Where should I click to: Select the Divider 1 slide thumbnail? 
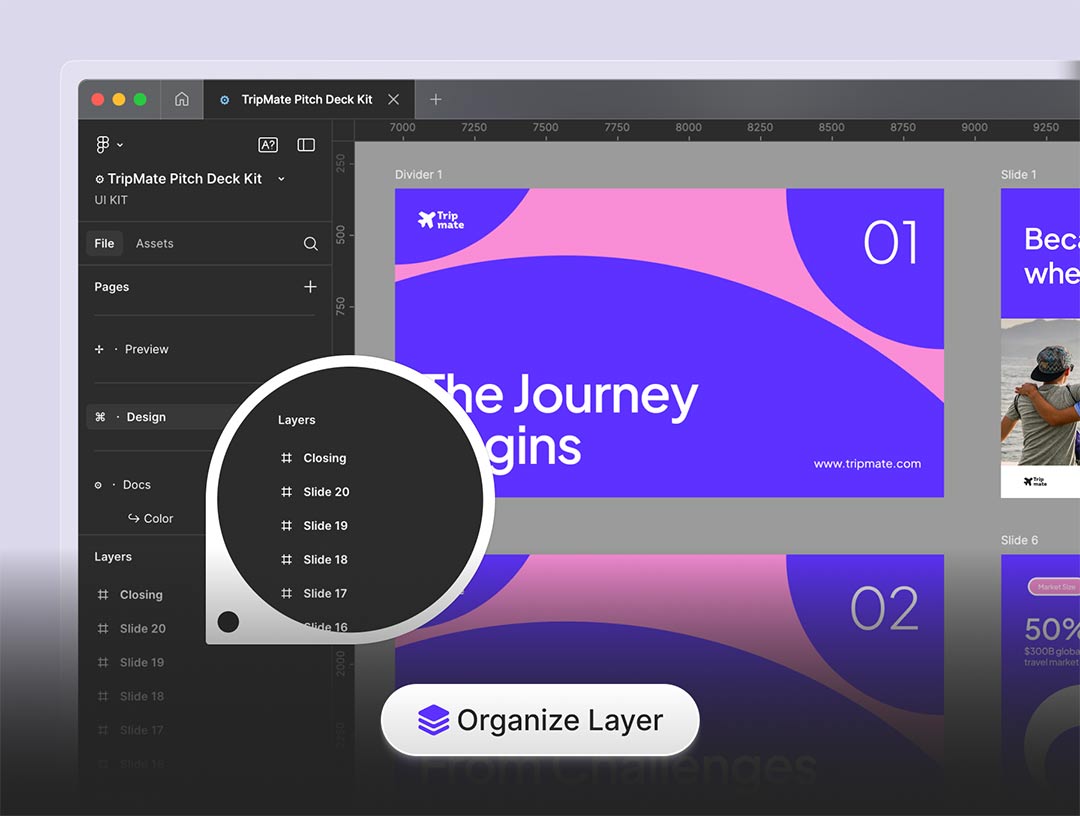[x=669, y=342]
